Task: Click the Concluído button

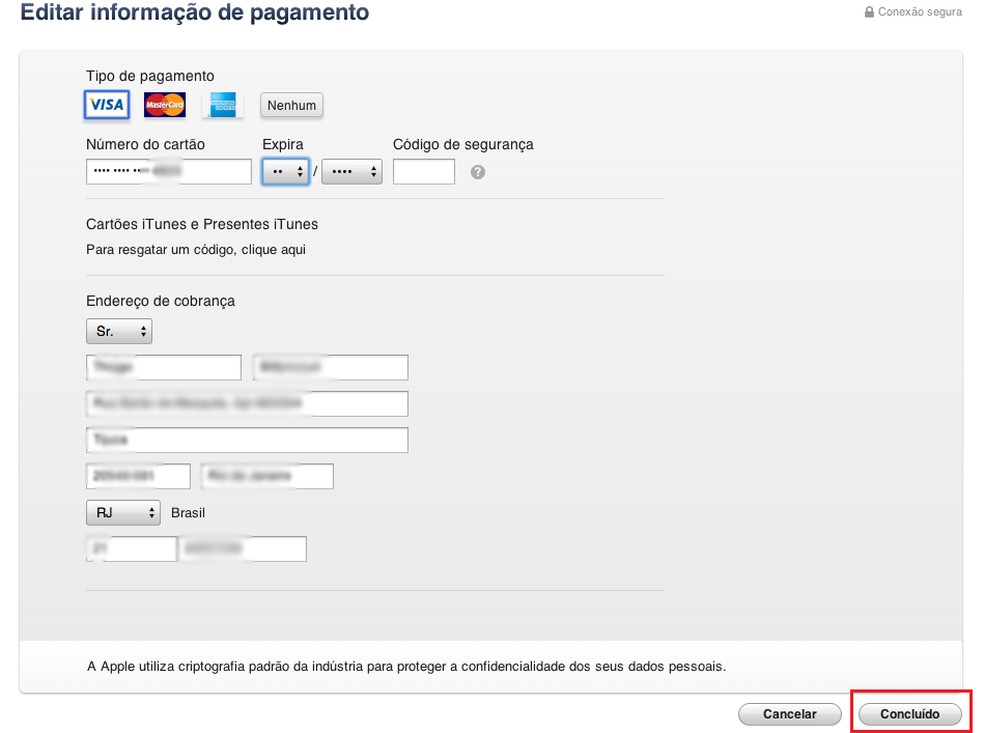Action: (910, 713)
